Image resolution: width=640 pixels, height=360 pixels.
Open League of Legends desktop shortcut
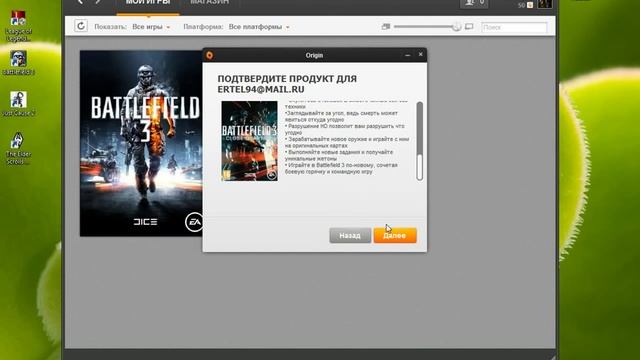pyautogui.click(x=18, y=26)
